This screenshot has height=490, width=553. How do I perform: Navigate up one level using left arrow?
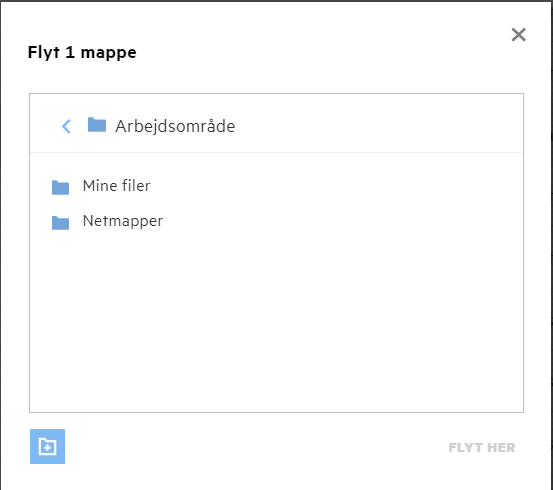tap(66, 126)
